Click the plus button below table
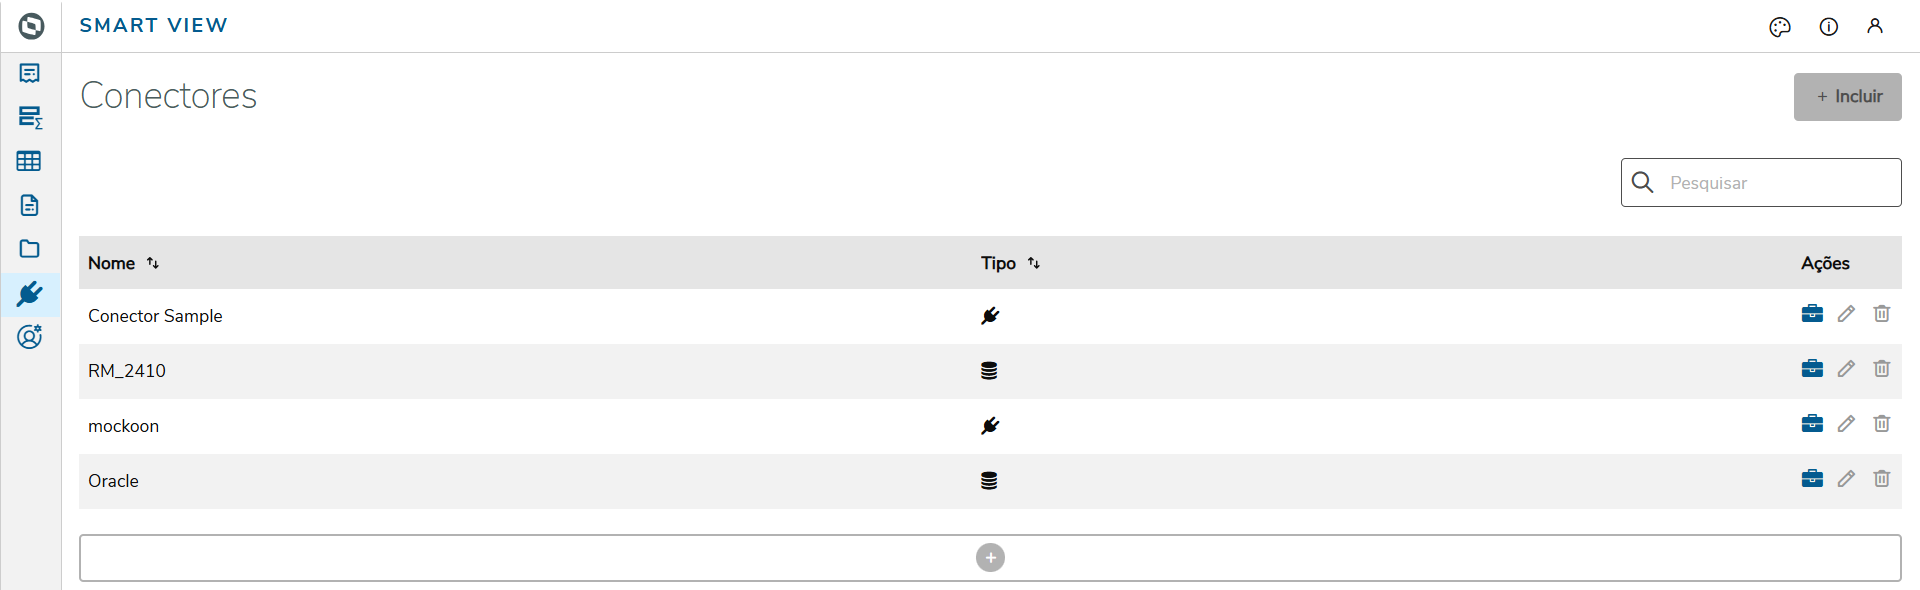 point(990,558)
